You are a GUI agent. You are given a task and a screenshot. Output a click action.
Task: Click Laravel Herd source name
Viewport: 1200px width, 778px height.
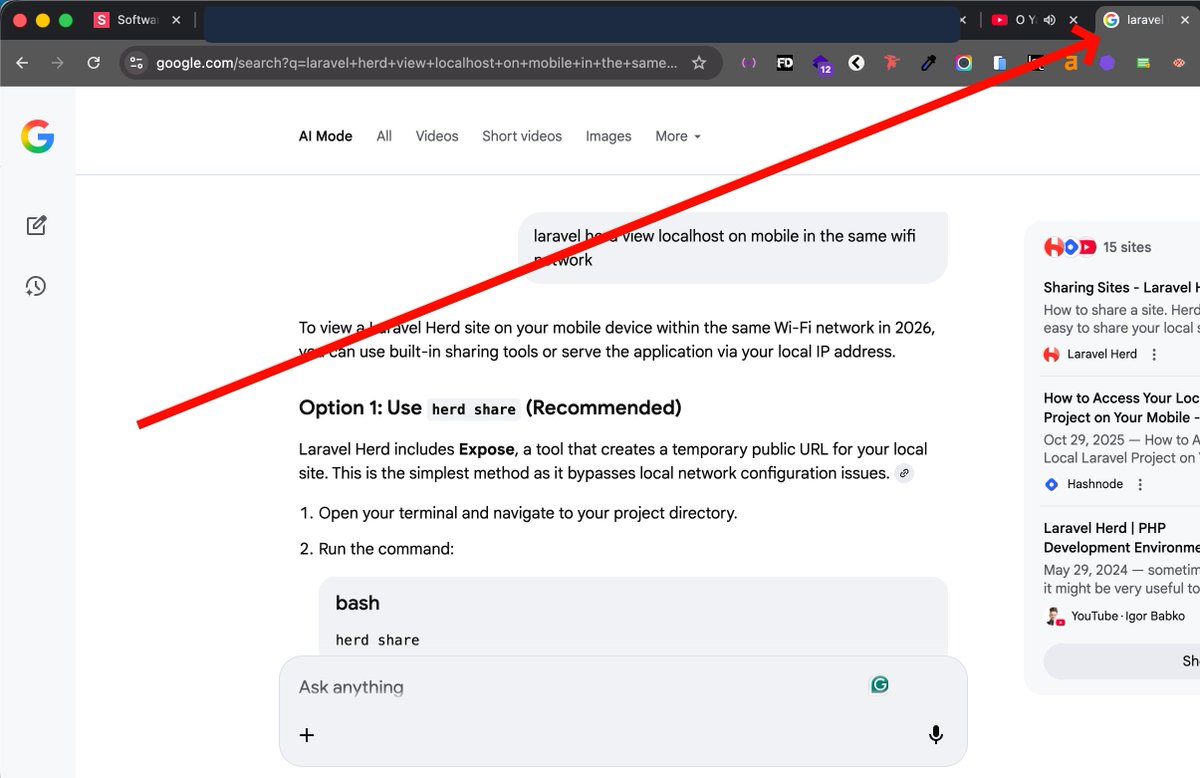1102,354
